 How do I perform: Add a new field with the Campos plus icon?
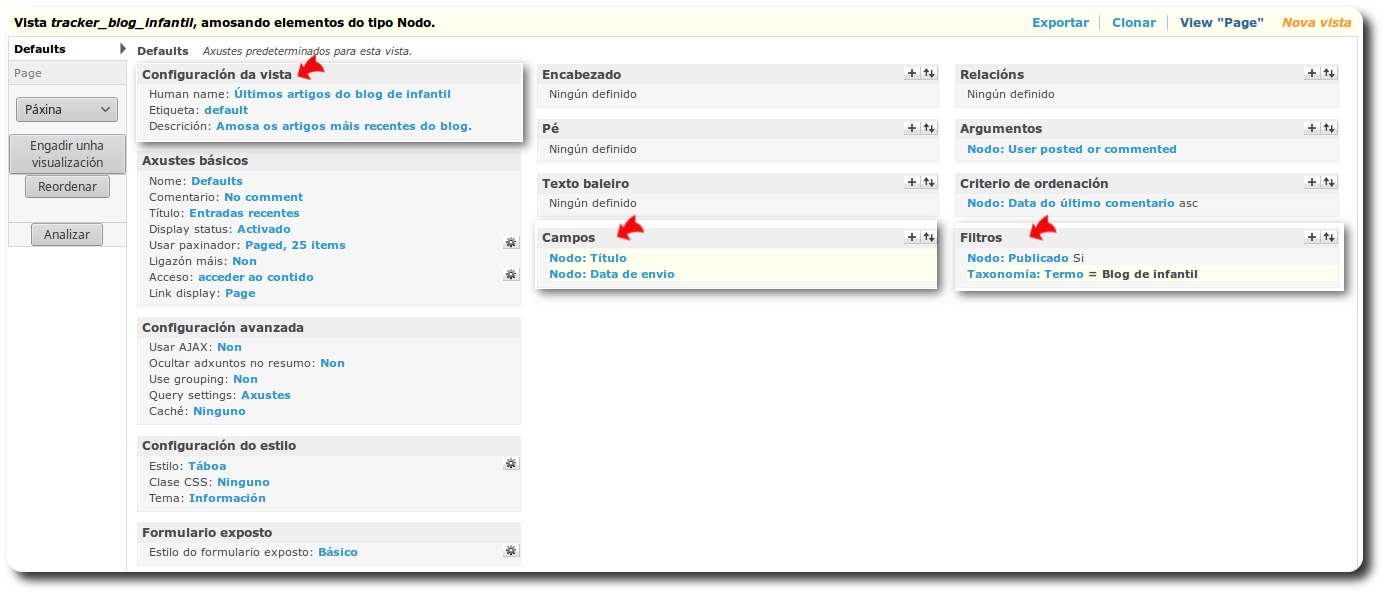(x=911, y=237)
